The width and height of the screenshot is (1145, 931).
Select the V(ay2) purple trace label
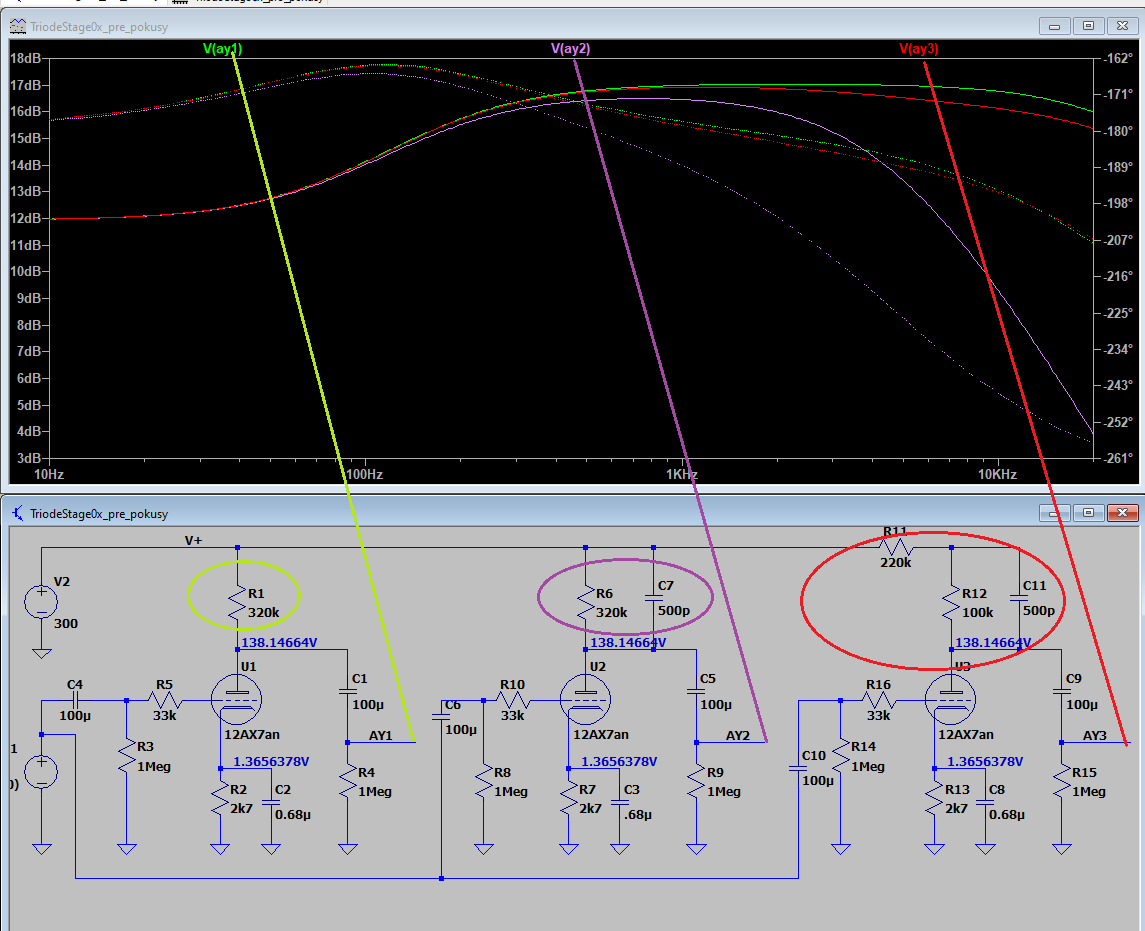pos(570,48)
